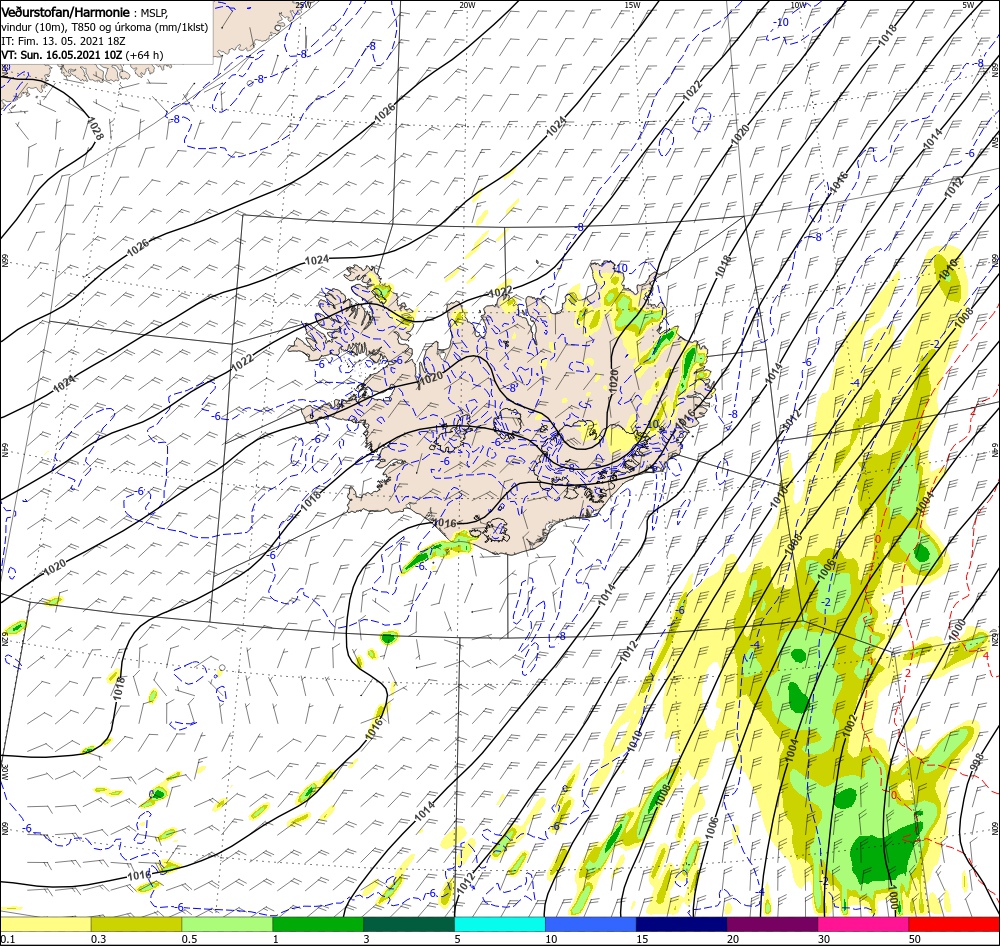Click the 20W longitude label

[467, 5]
